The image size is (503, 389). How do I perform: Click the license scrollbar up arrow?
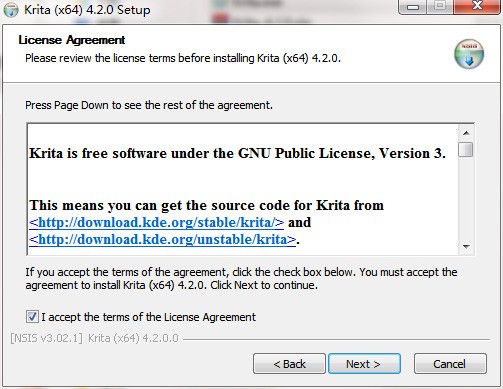pyautogui.click(x=466, y=133)
